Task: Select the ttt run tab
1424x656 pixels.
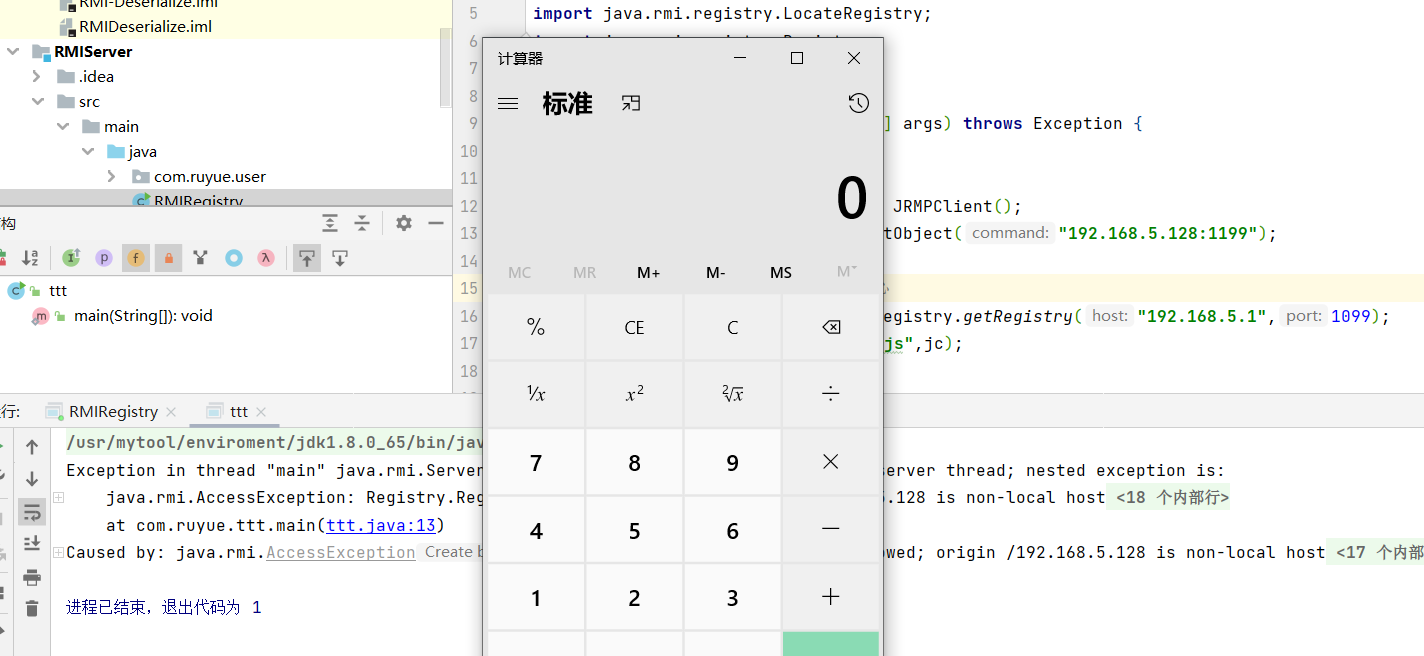Action: click(x=238, y=411)
